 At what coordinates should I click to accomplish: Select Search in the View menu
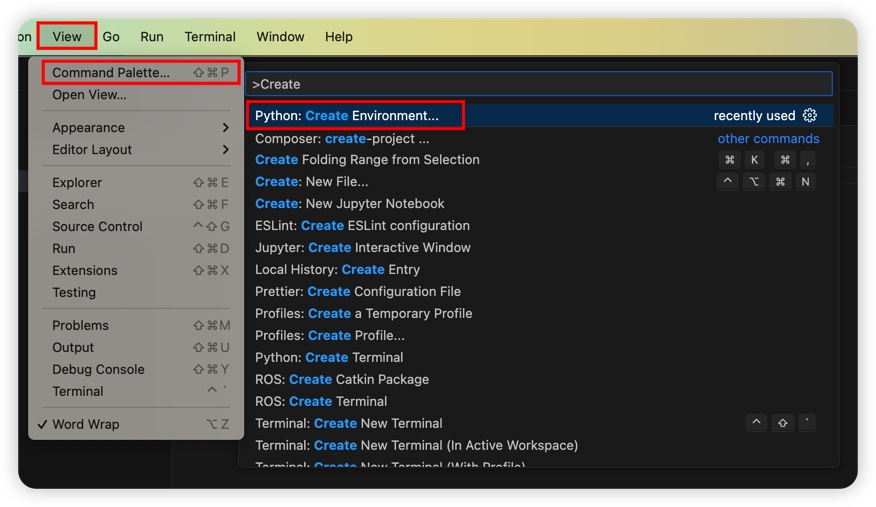point(136,204)
